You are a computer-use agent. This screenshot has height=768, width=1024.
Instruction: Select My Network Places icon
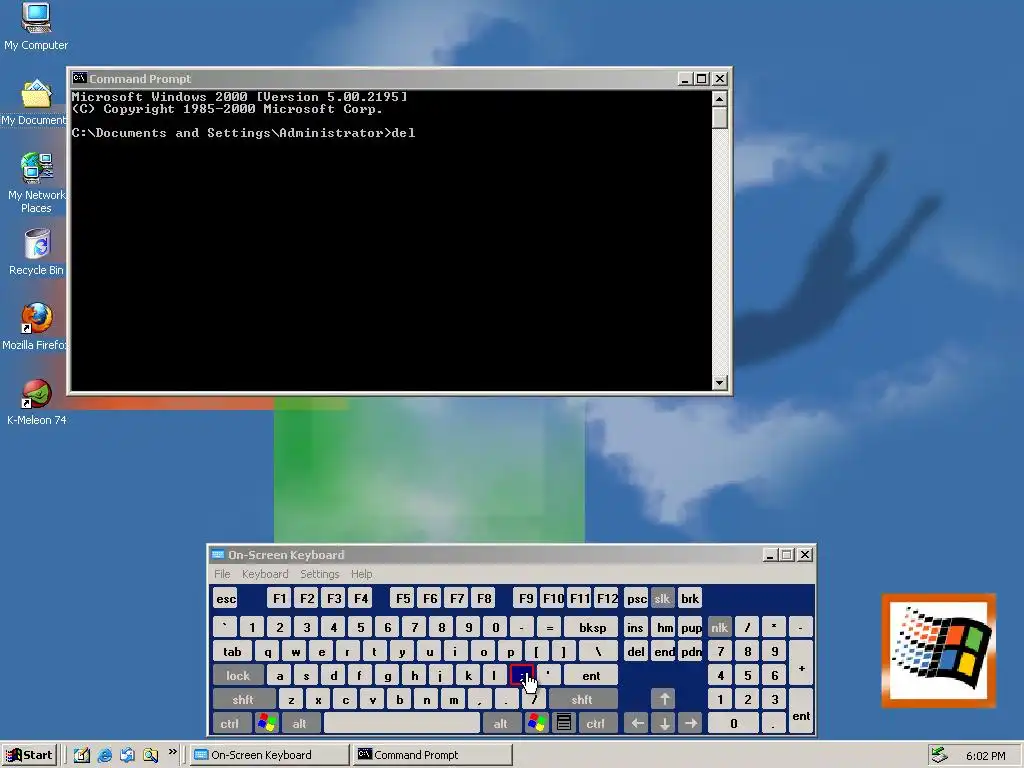pos(36,183)
